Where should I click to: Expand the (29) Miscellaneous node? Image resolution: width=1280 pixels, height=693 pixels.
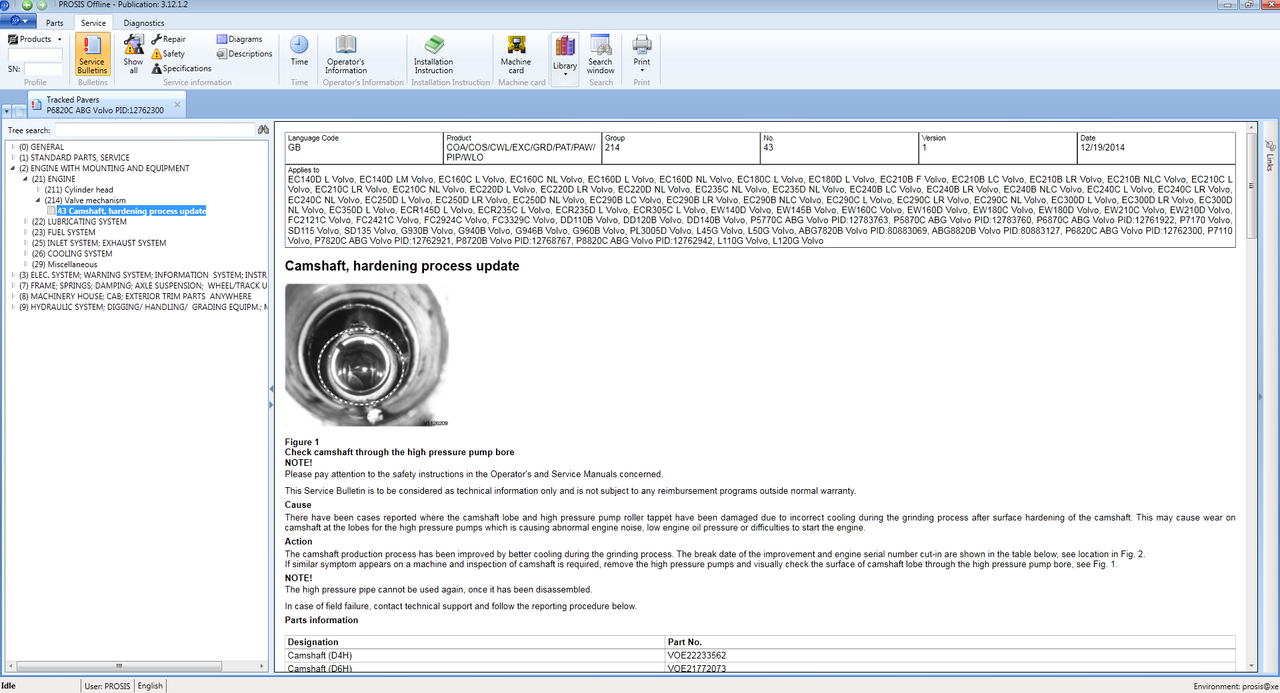point(25,264)
